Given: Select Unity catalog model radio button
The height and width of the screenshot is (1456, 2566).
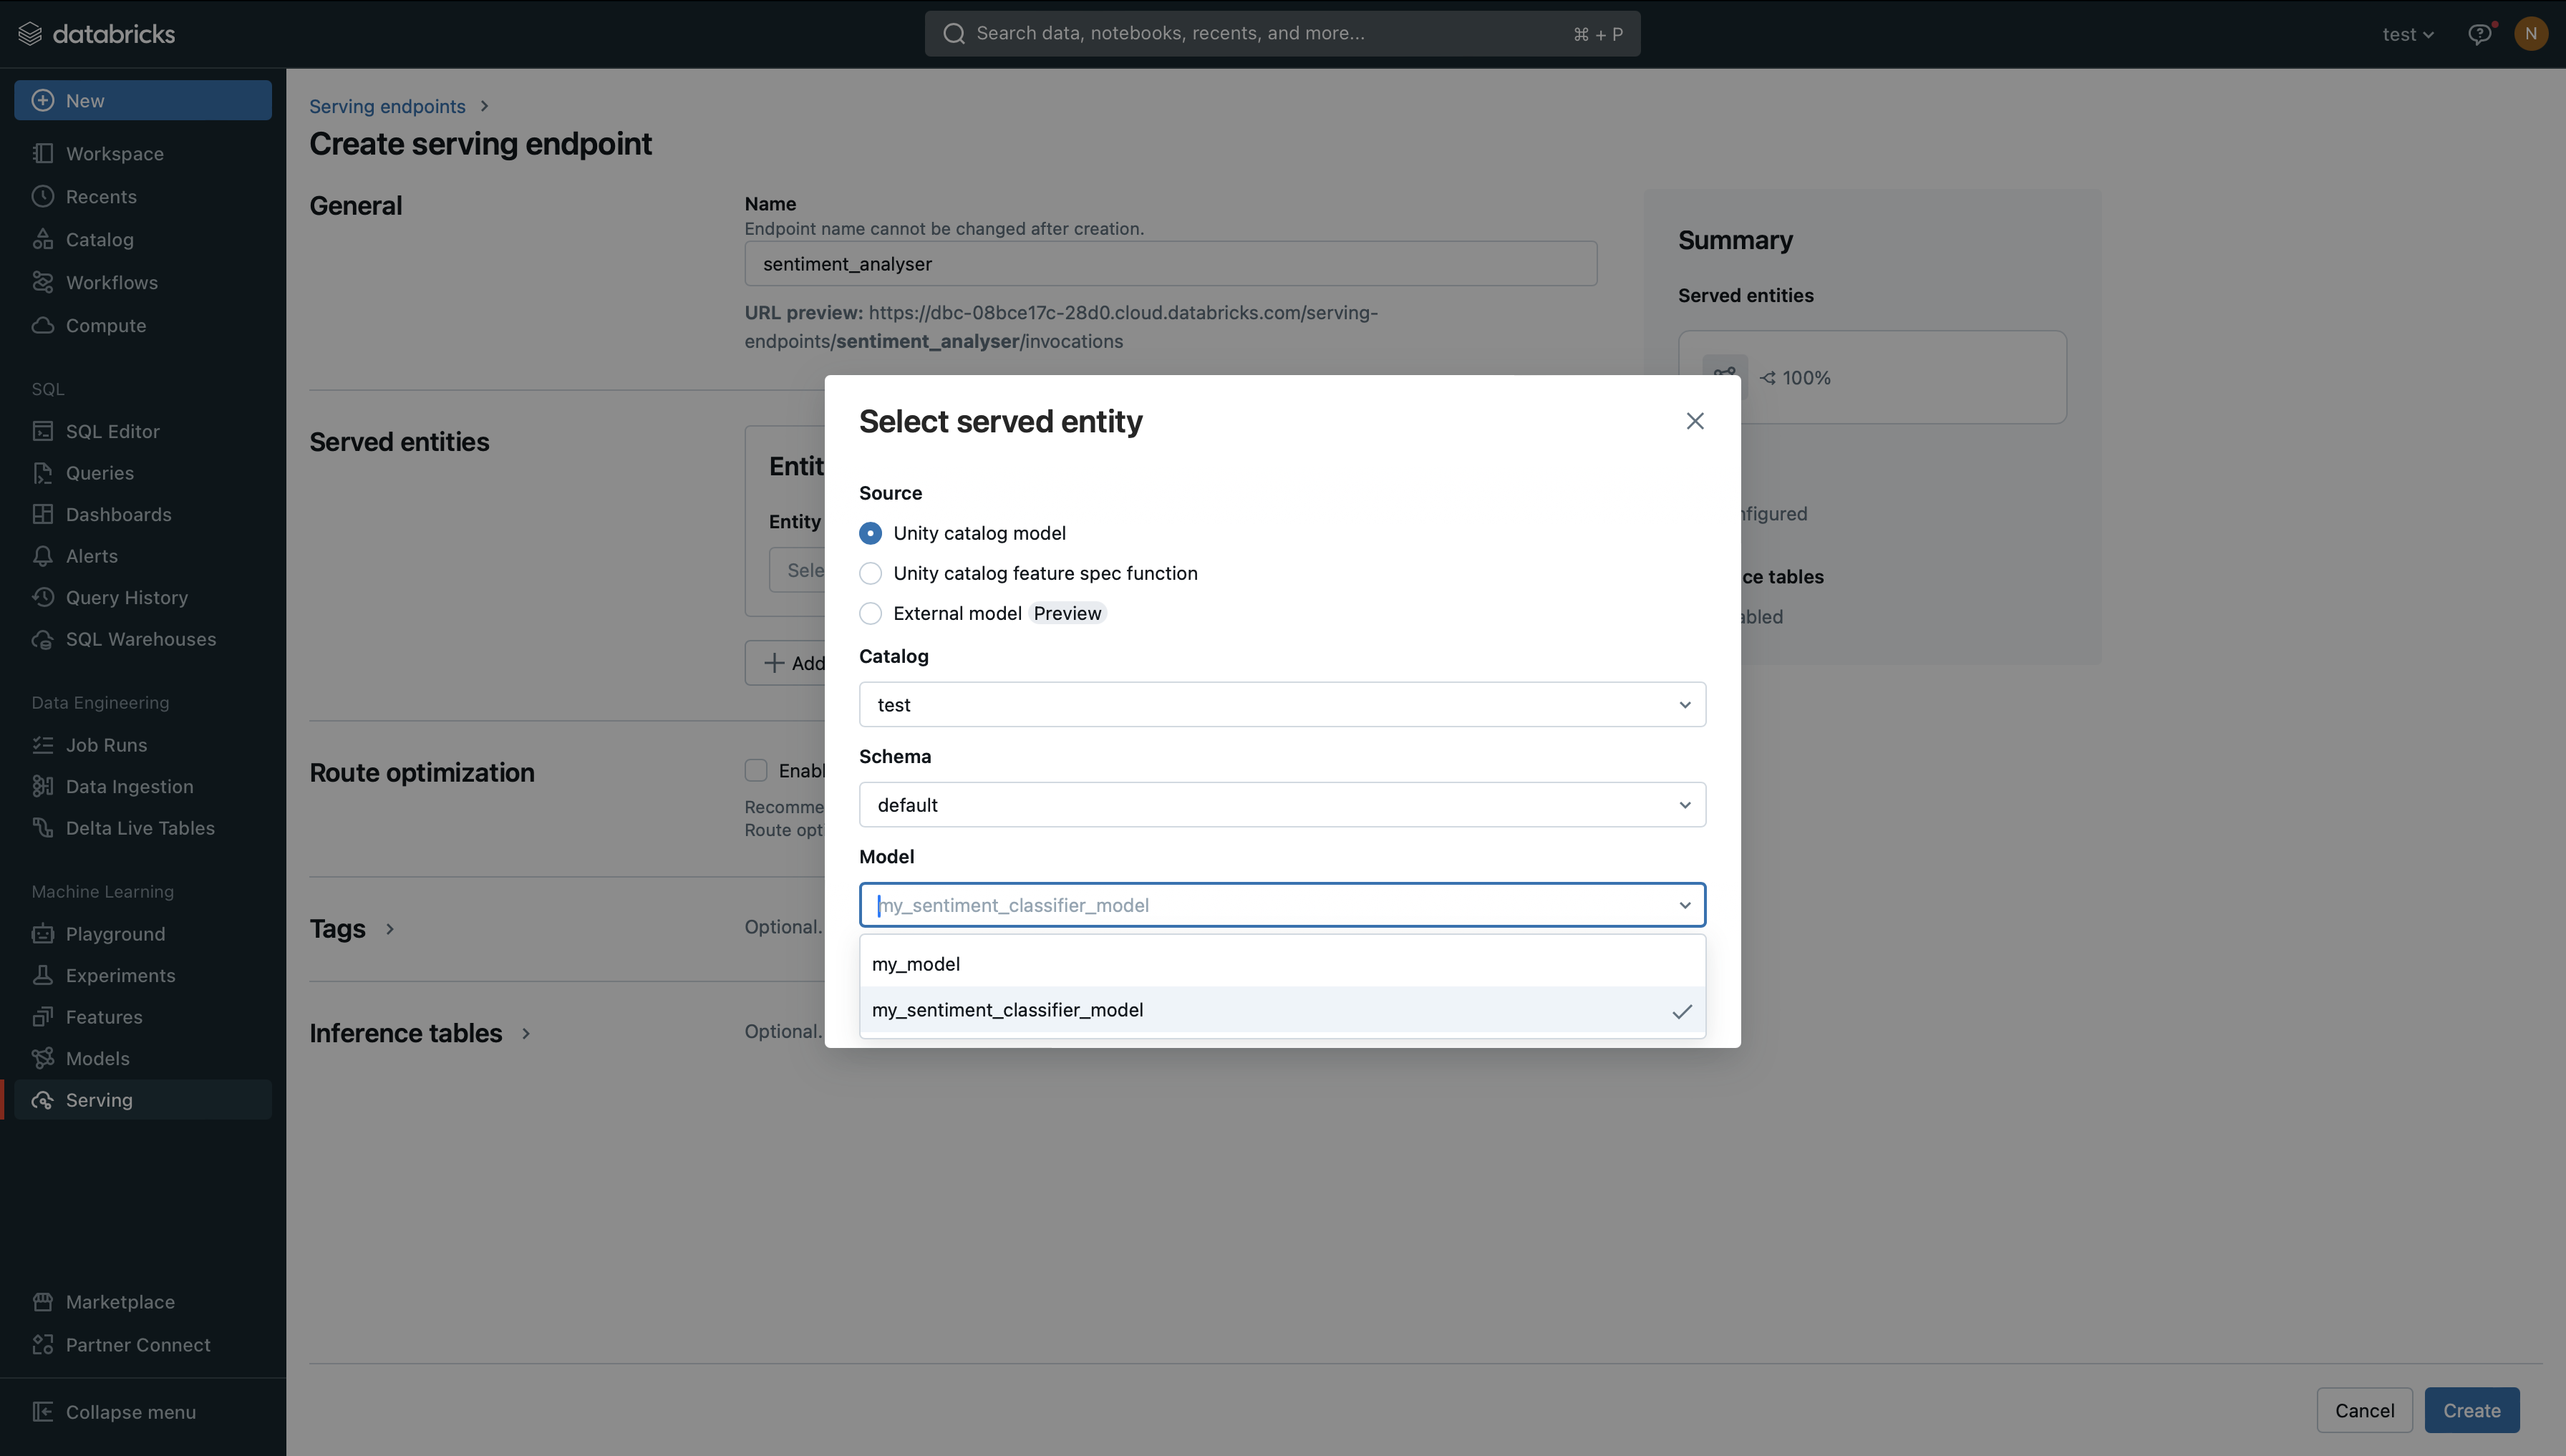Looking at the screenshot, I should [x=870, y=533].
